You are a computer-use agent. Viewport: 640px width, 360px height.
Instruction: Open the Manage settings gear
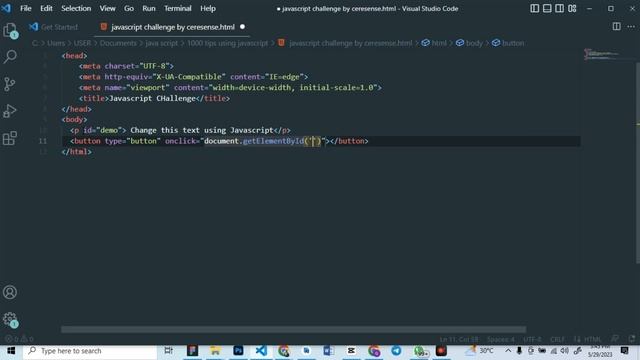[10, 319]
